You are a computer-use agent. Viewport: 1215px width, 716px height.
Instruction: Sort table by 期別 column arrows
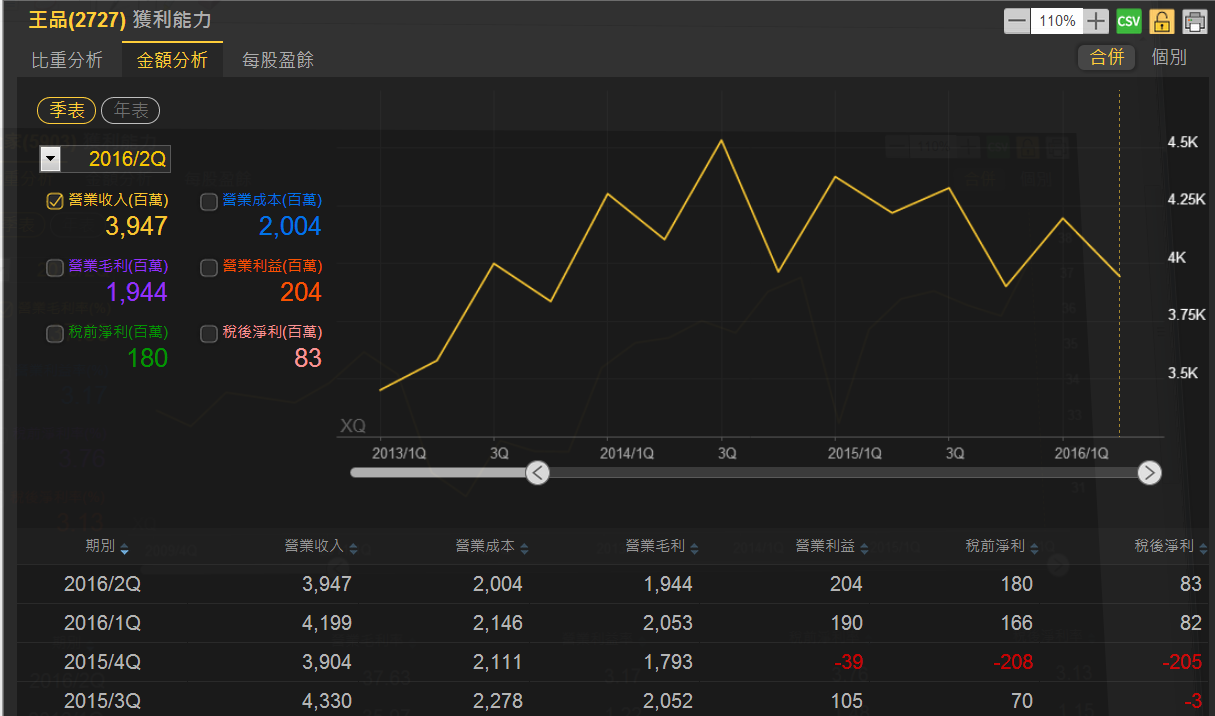pyautogui.click(x=124, y=548)
